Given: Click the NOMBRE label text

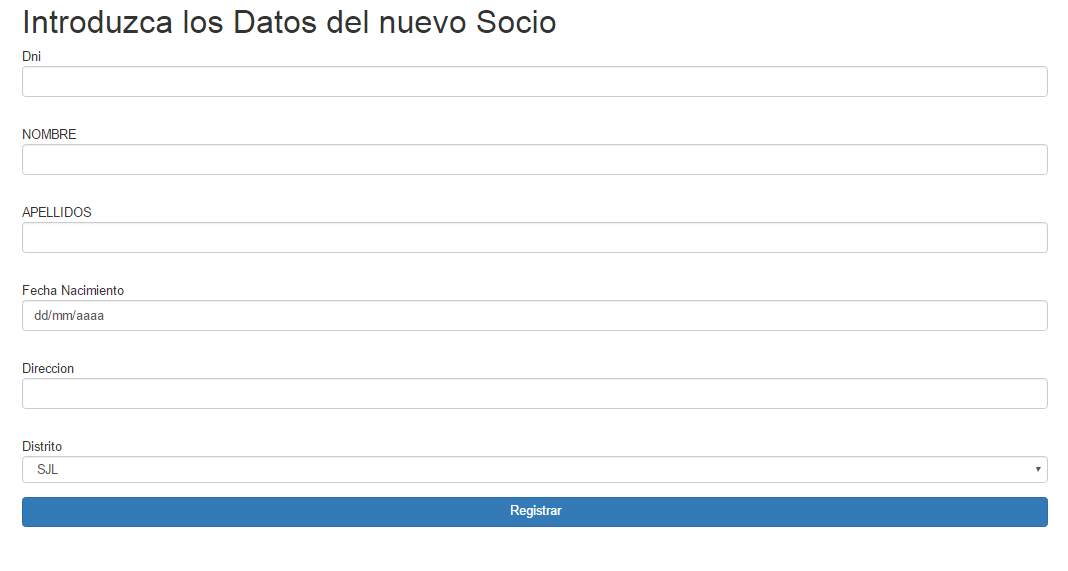Looking at the screenshot, I should [x=49, y=134].
